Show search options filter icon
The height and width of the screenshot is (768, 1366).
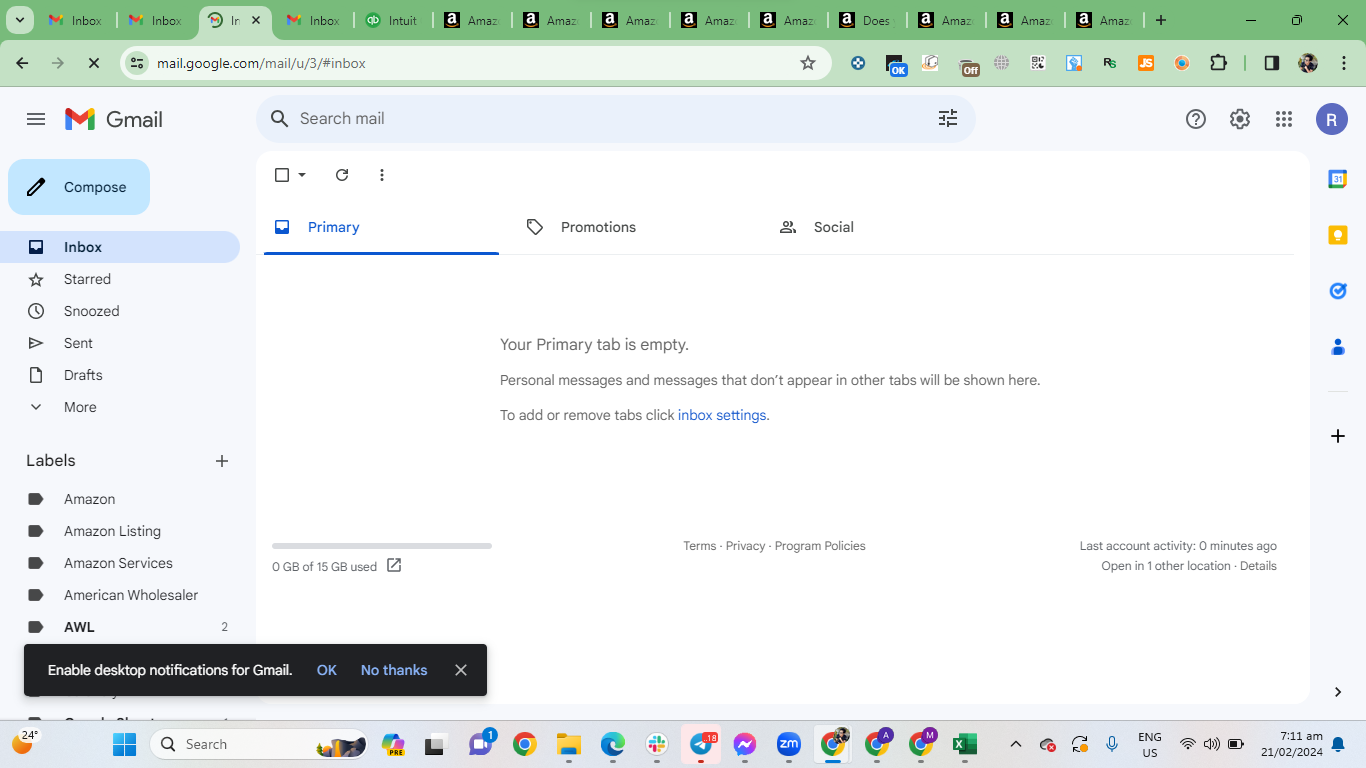coord(948,118)
